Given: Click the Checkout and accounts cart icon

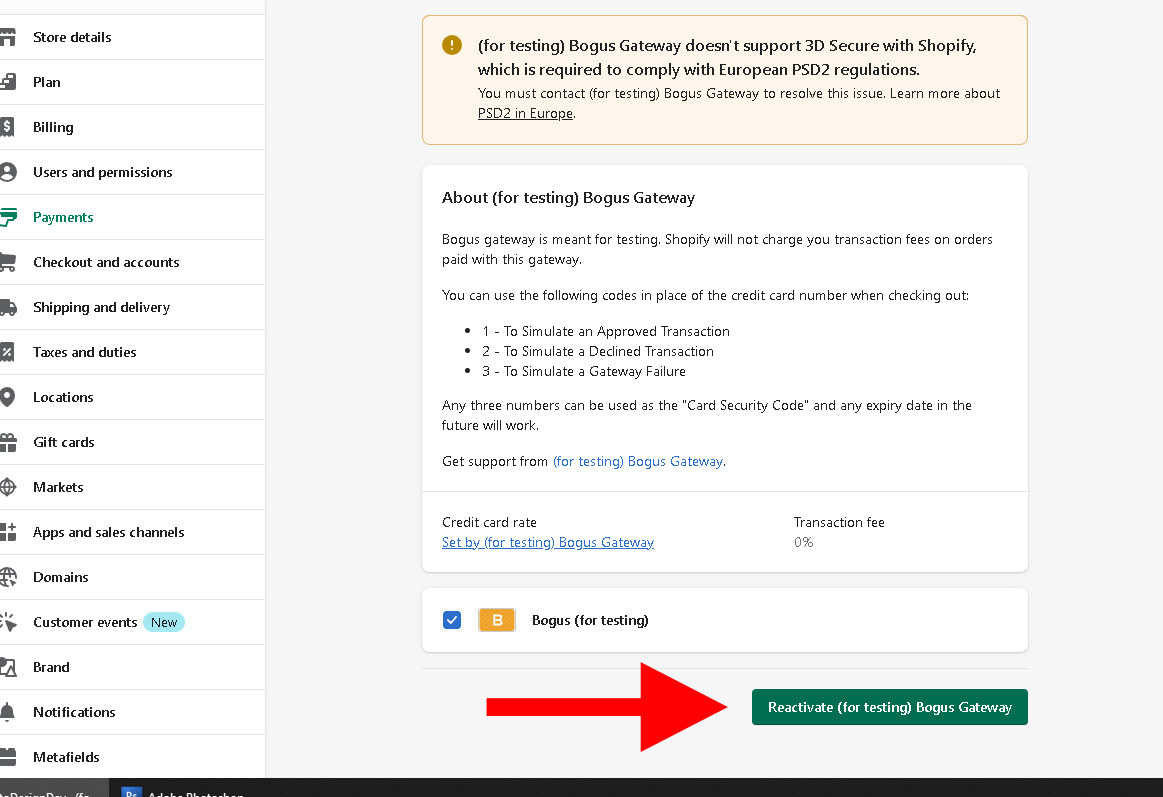Looking at the screenshot, I should pyautogui.click(x=7, y=262).
